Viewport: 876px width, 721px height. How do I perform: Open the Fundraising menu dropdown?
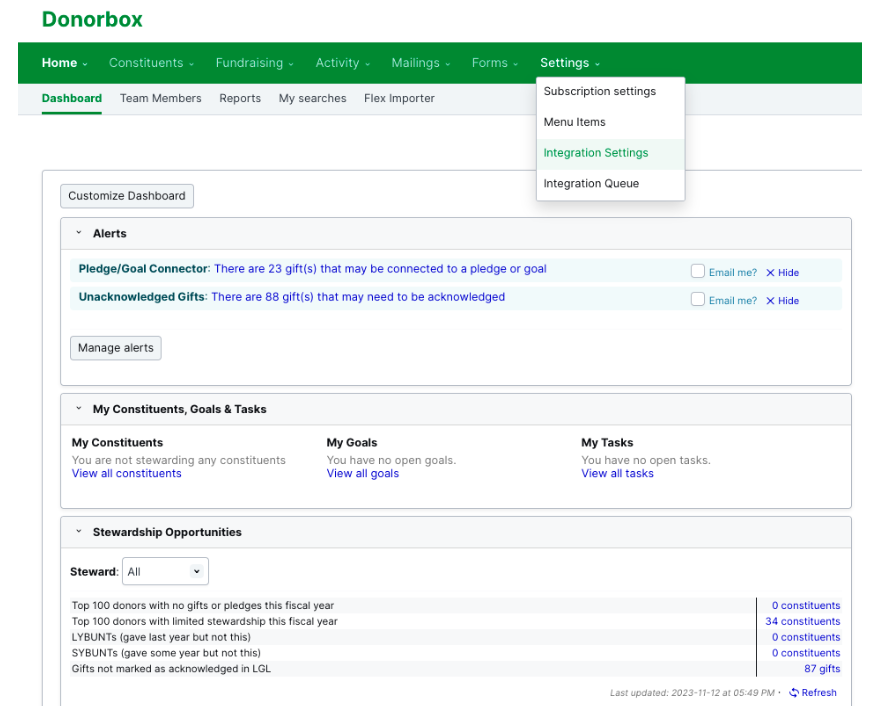(254, 63)
